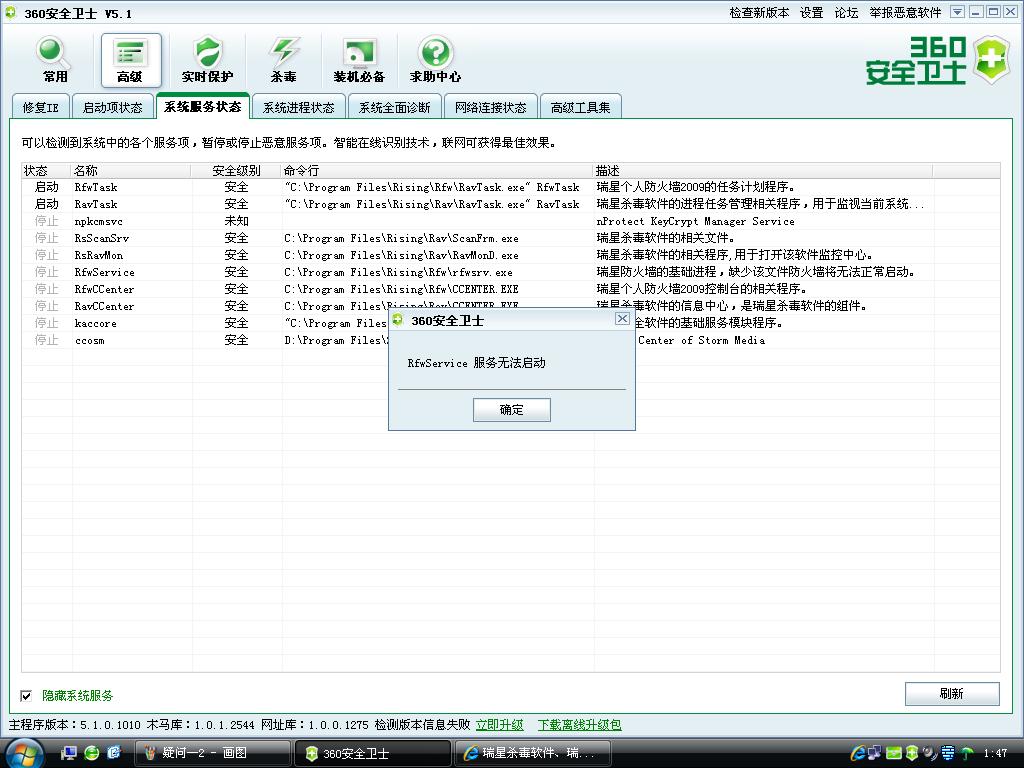Click the IE icon in system tray
The width and height of the screenshot is (1024, 768).
pos(858,753)
